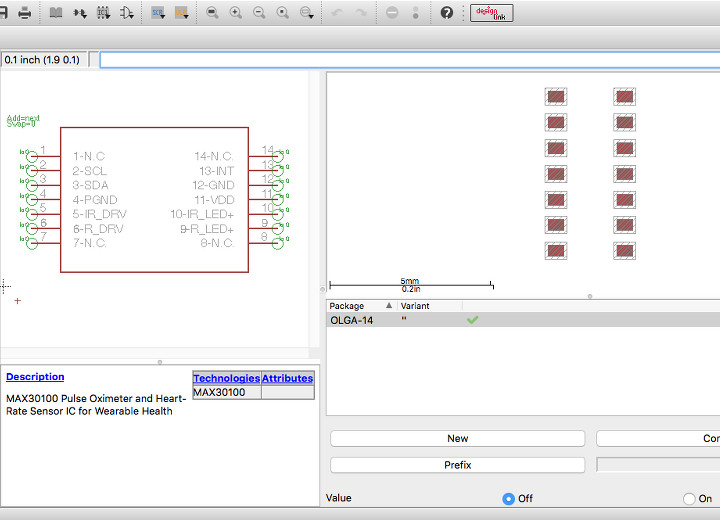Image resolution: width=720 pixels, height=520 pixels.
Task: Select Value Off radio button
Action: tap(508, 498)
